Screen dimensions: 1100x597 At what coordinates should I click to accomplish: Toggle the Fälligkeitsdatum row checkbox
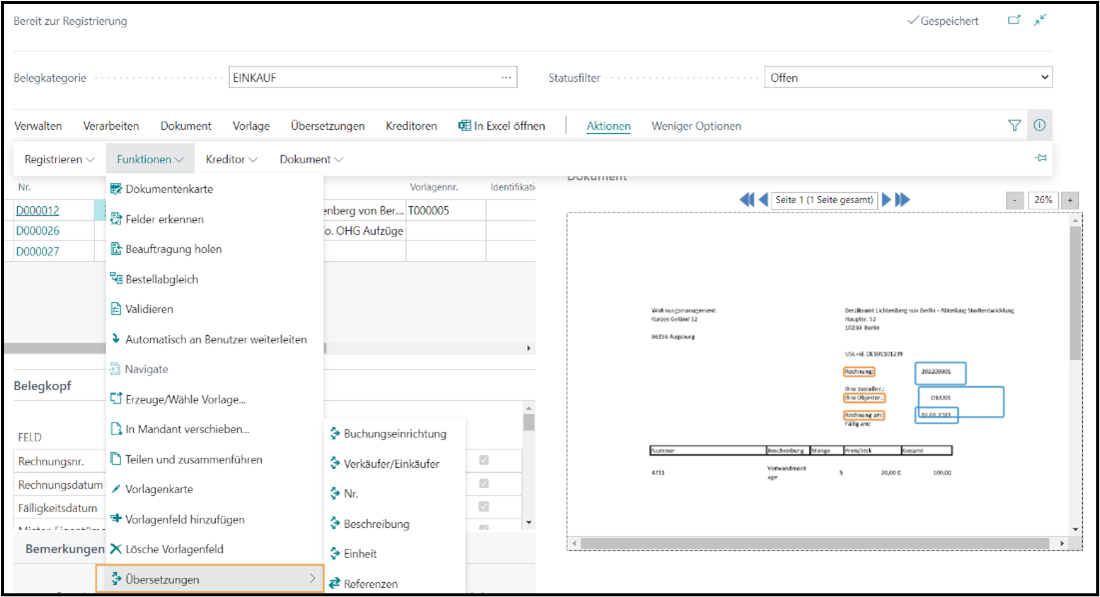[x=484, y=507]
